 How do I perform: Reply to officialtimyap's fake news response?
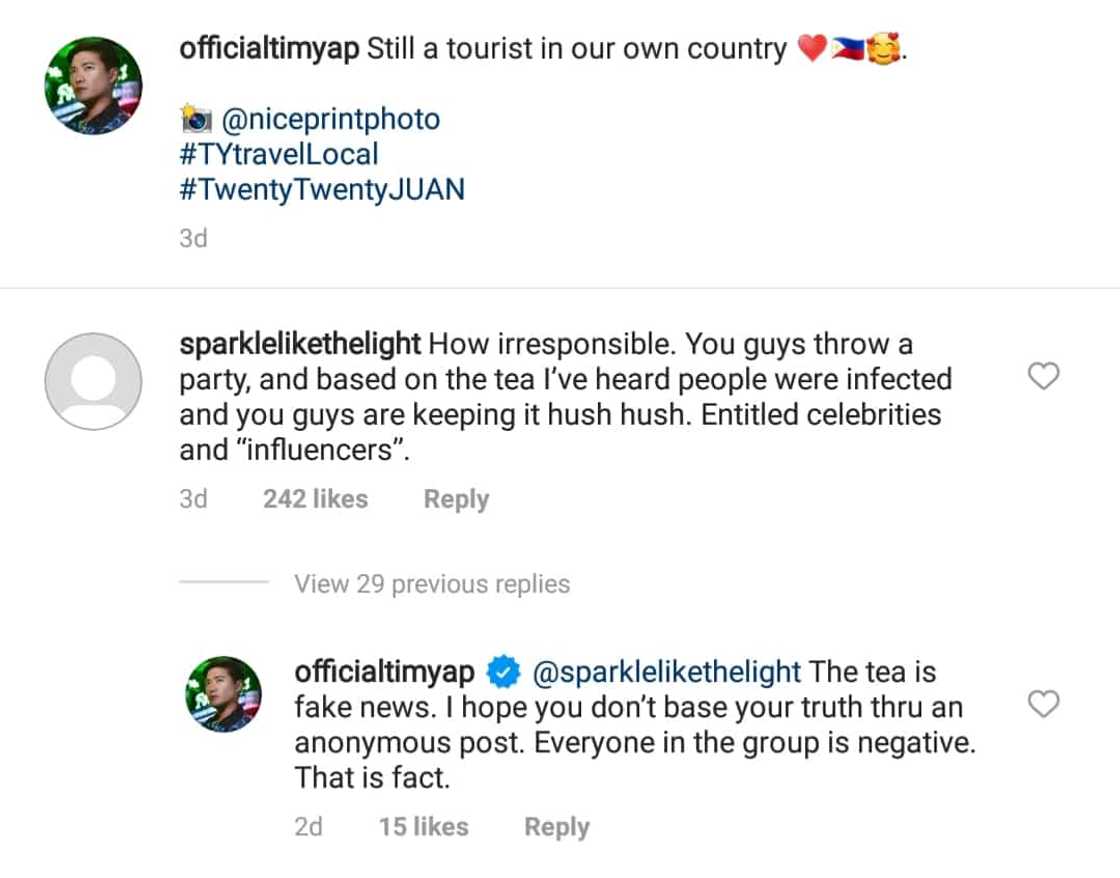pos(557,827)
